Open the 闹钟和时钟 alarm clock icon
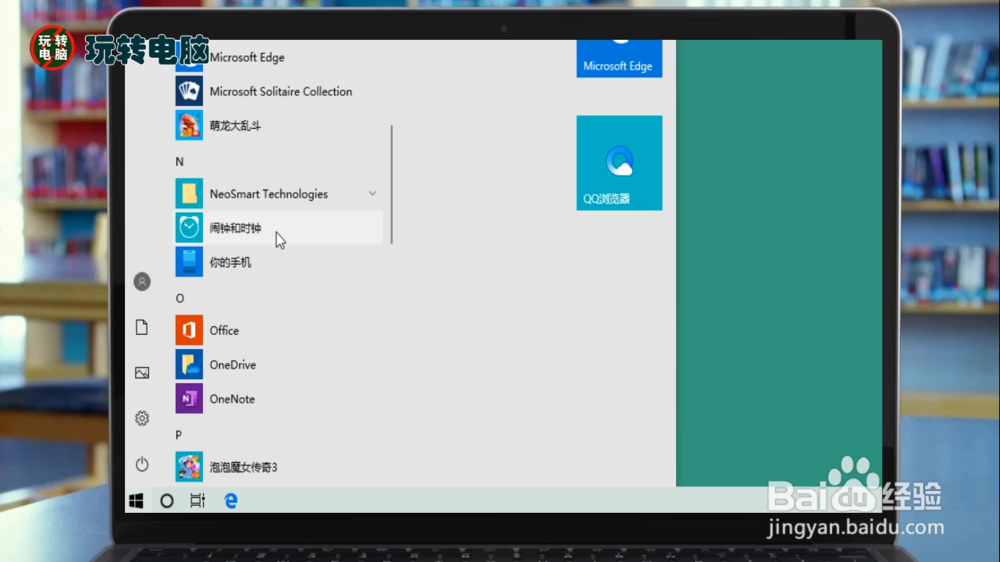The height and width of the screenshot is (562, 1000). click(189, 228)
